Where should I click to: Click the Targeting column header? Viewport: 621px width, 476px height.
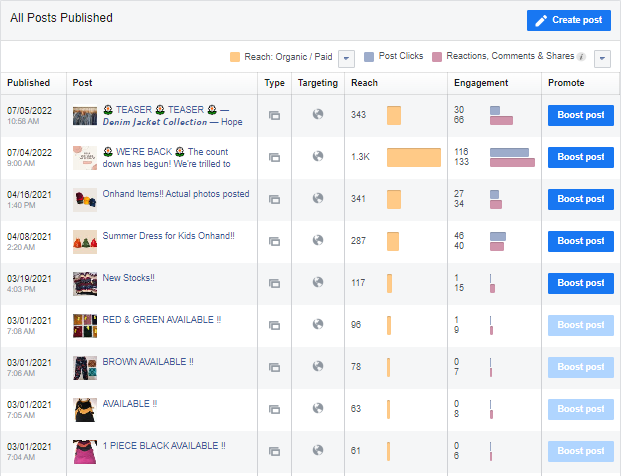pos(318,83)
